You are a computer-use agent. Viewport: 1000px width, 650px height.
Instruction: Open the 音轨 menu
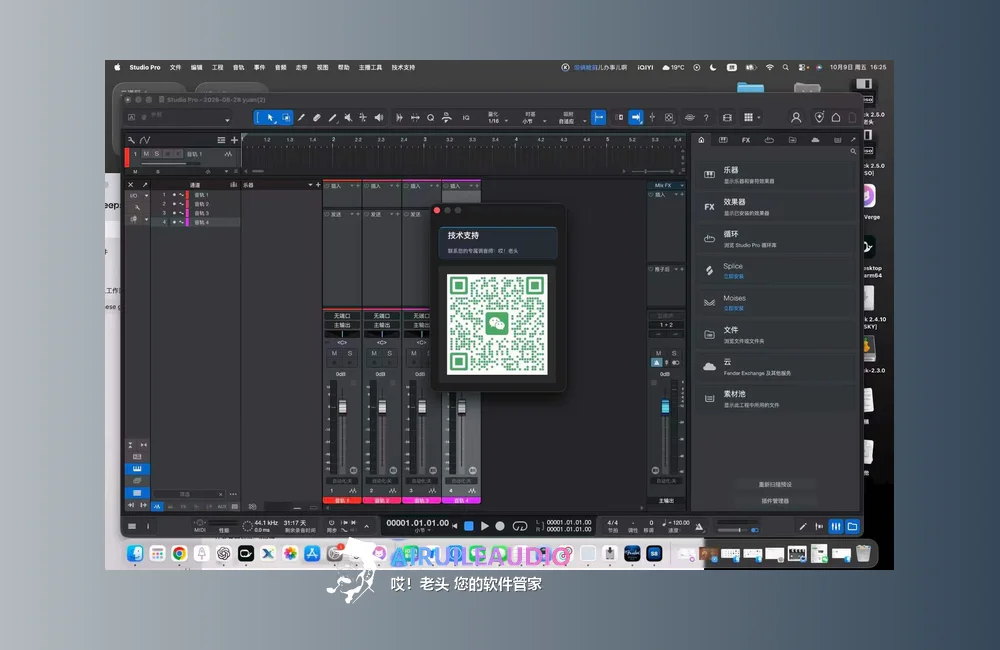point(239,67)
